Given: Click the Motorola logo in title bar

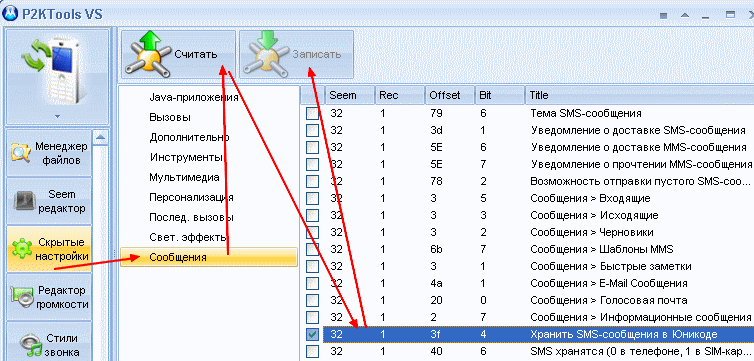Looking at the screenshot, I should tap(11, 13).
